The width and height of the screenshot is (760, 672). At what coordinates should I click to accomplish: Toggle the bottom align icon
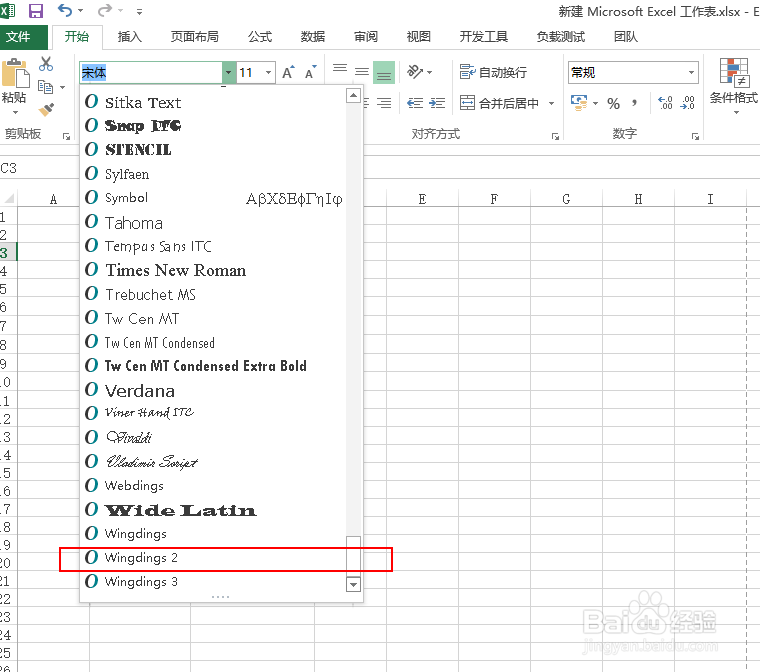[x=384, y=73]
